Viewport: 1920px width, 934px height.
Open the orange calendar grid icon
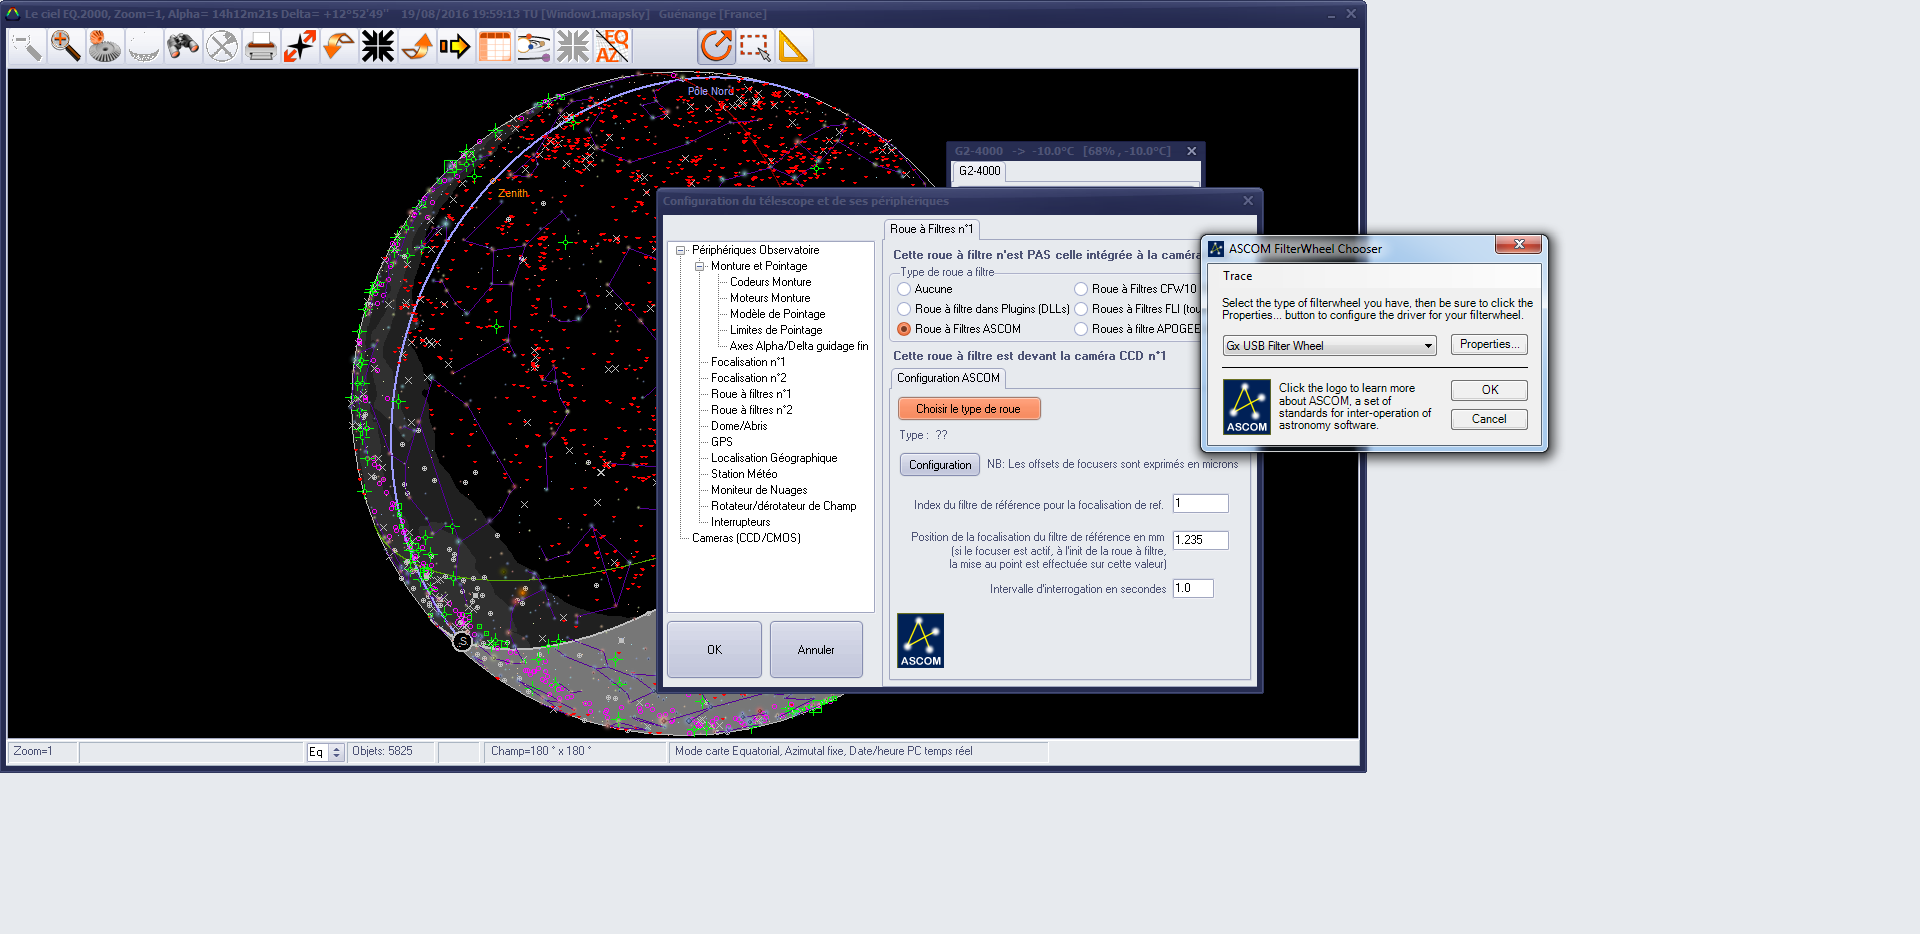pos(495,46)
